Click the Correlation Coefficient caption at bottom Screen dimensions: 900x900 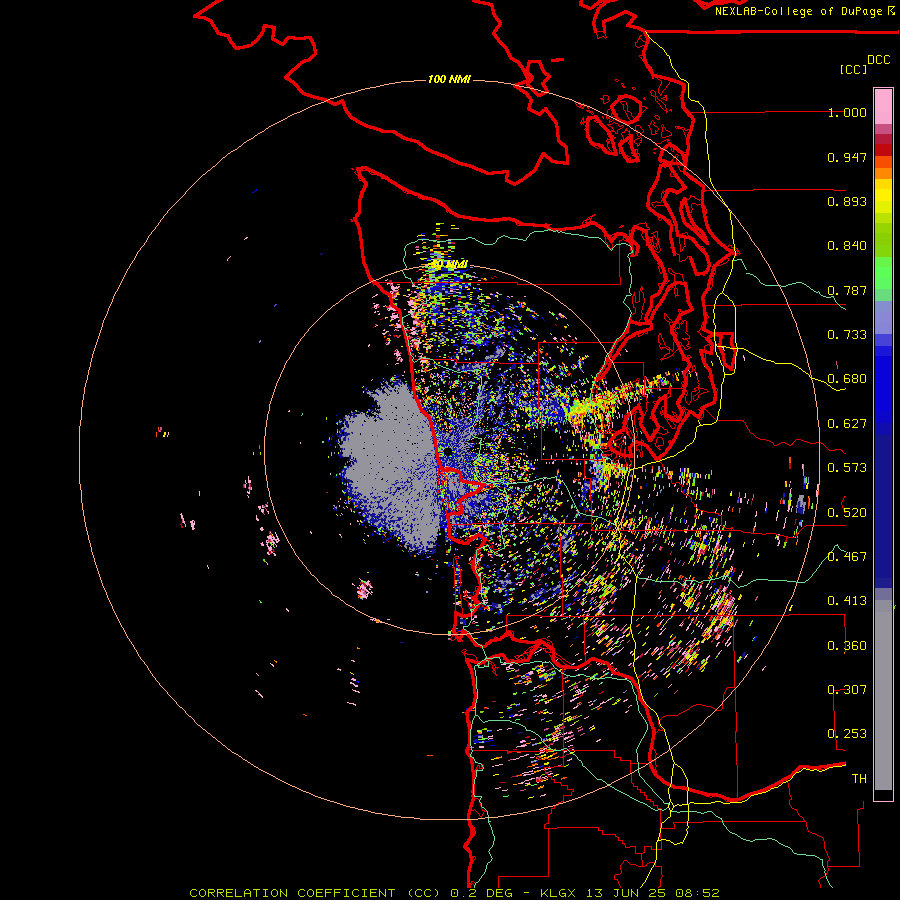[x=454, y=893]
